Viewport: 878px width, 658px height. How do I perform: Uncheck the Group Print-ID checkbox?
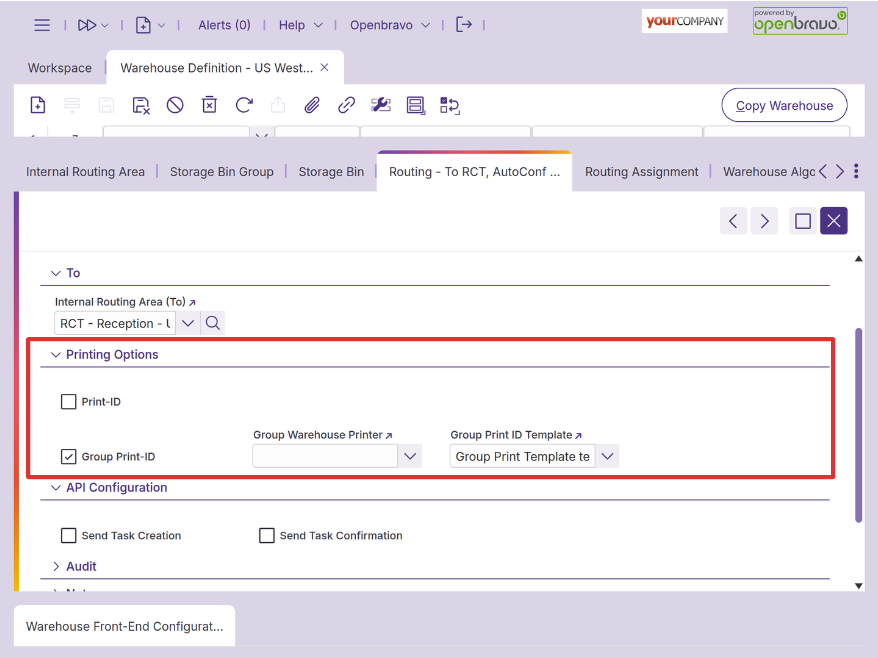coord(69,457)
